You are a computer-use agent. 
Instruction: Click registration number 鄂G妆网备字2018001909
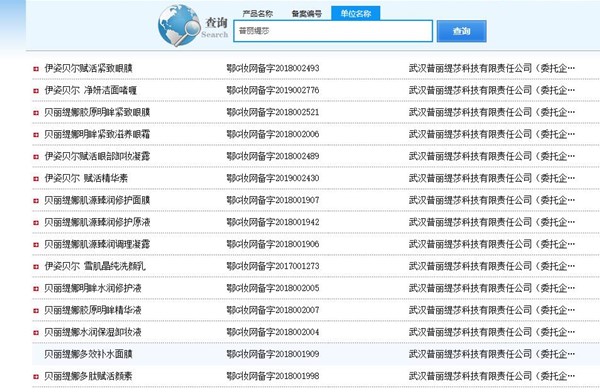tap(273, 354)
